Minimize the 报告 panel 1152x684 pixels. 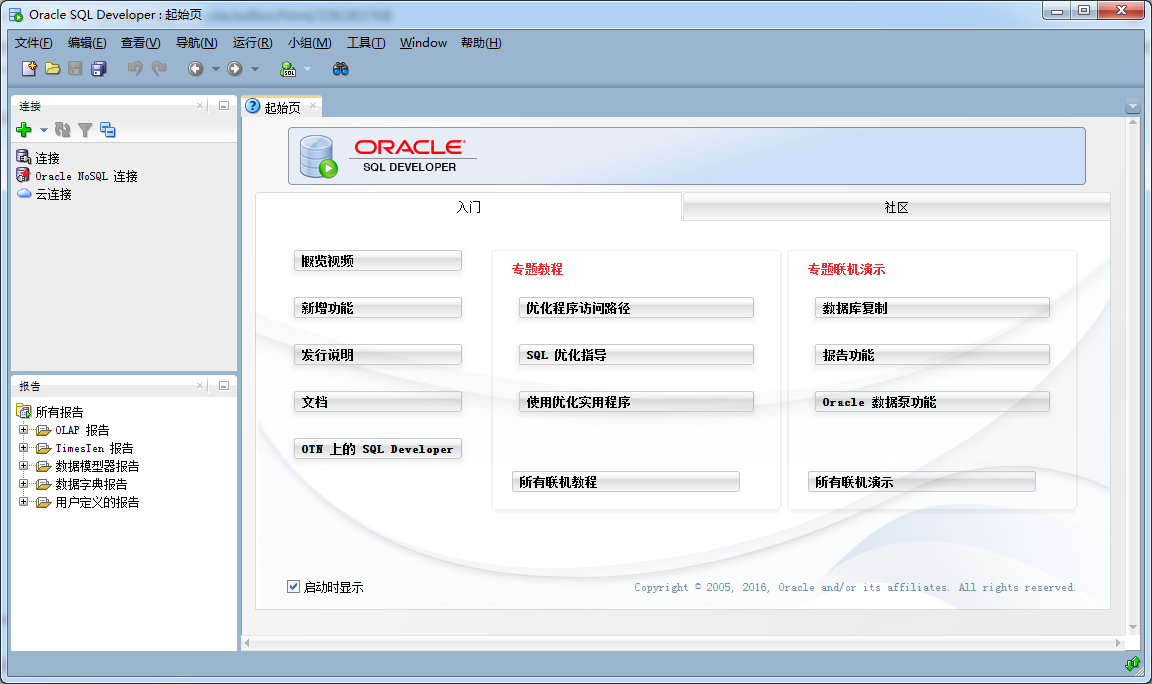[224, 386]
